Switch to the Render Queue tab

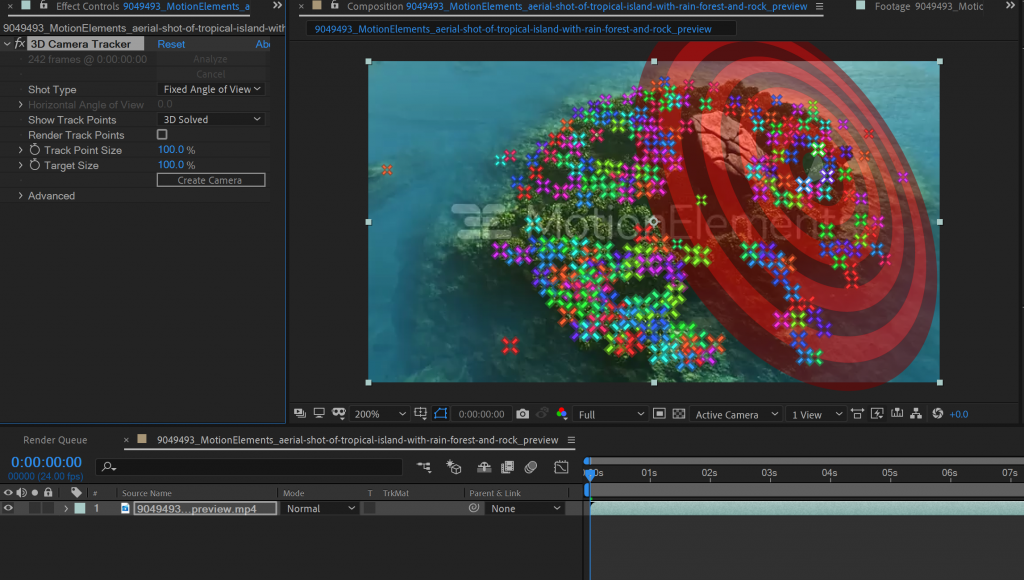55,440
